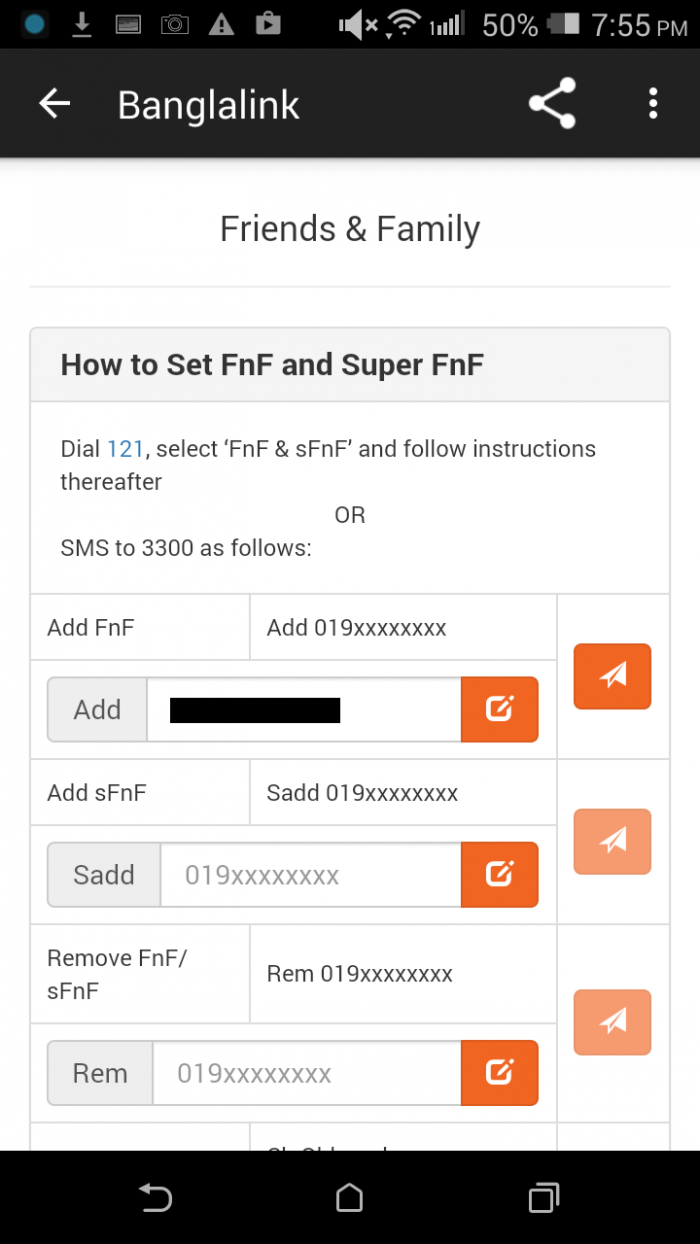The image size is (700, 1244).
Task: Focus the Rem number input field
Action: pyautogui.click(x=306, y=1073)
